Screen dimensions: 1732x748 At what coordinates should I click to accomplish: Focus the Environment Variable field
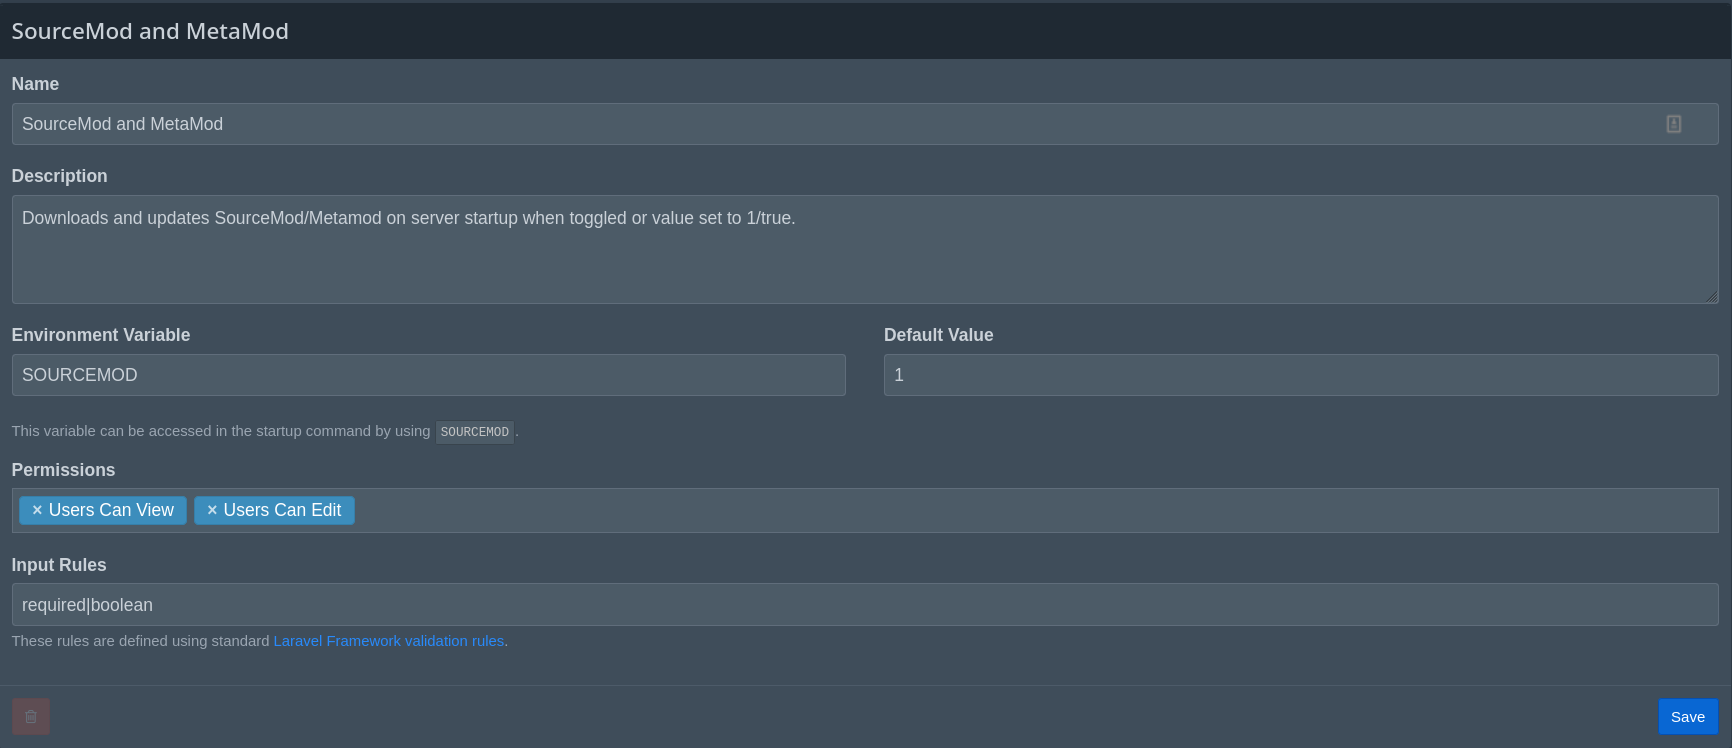click(x=429, y=375)
